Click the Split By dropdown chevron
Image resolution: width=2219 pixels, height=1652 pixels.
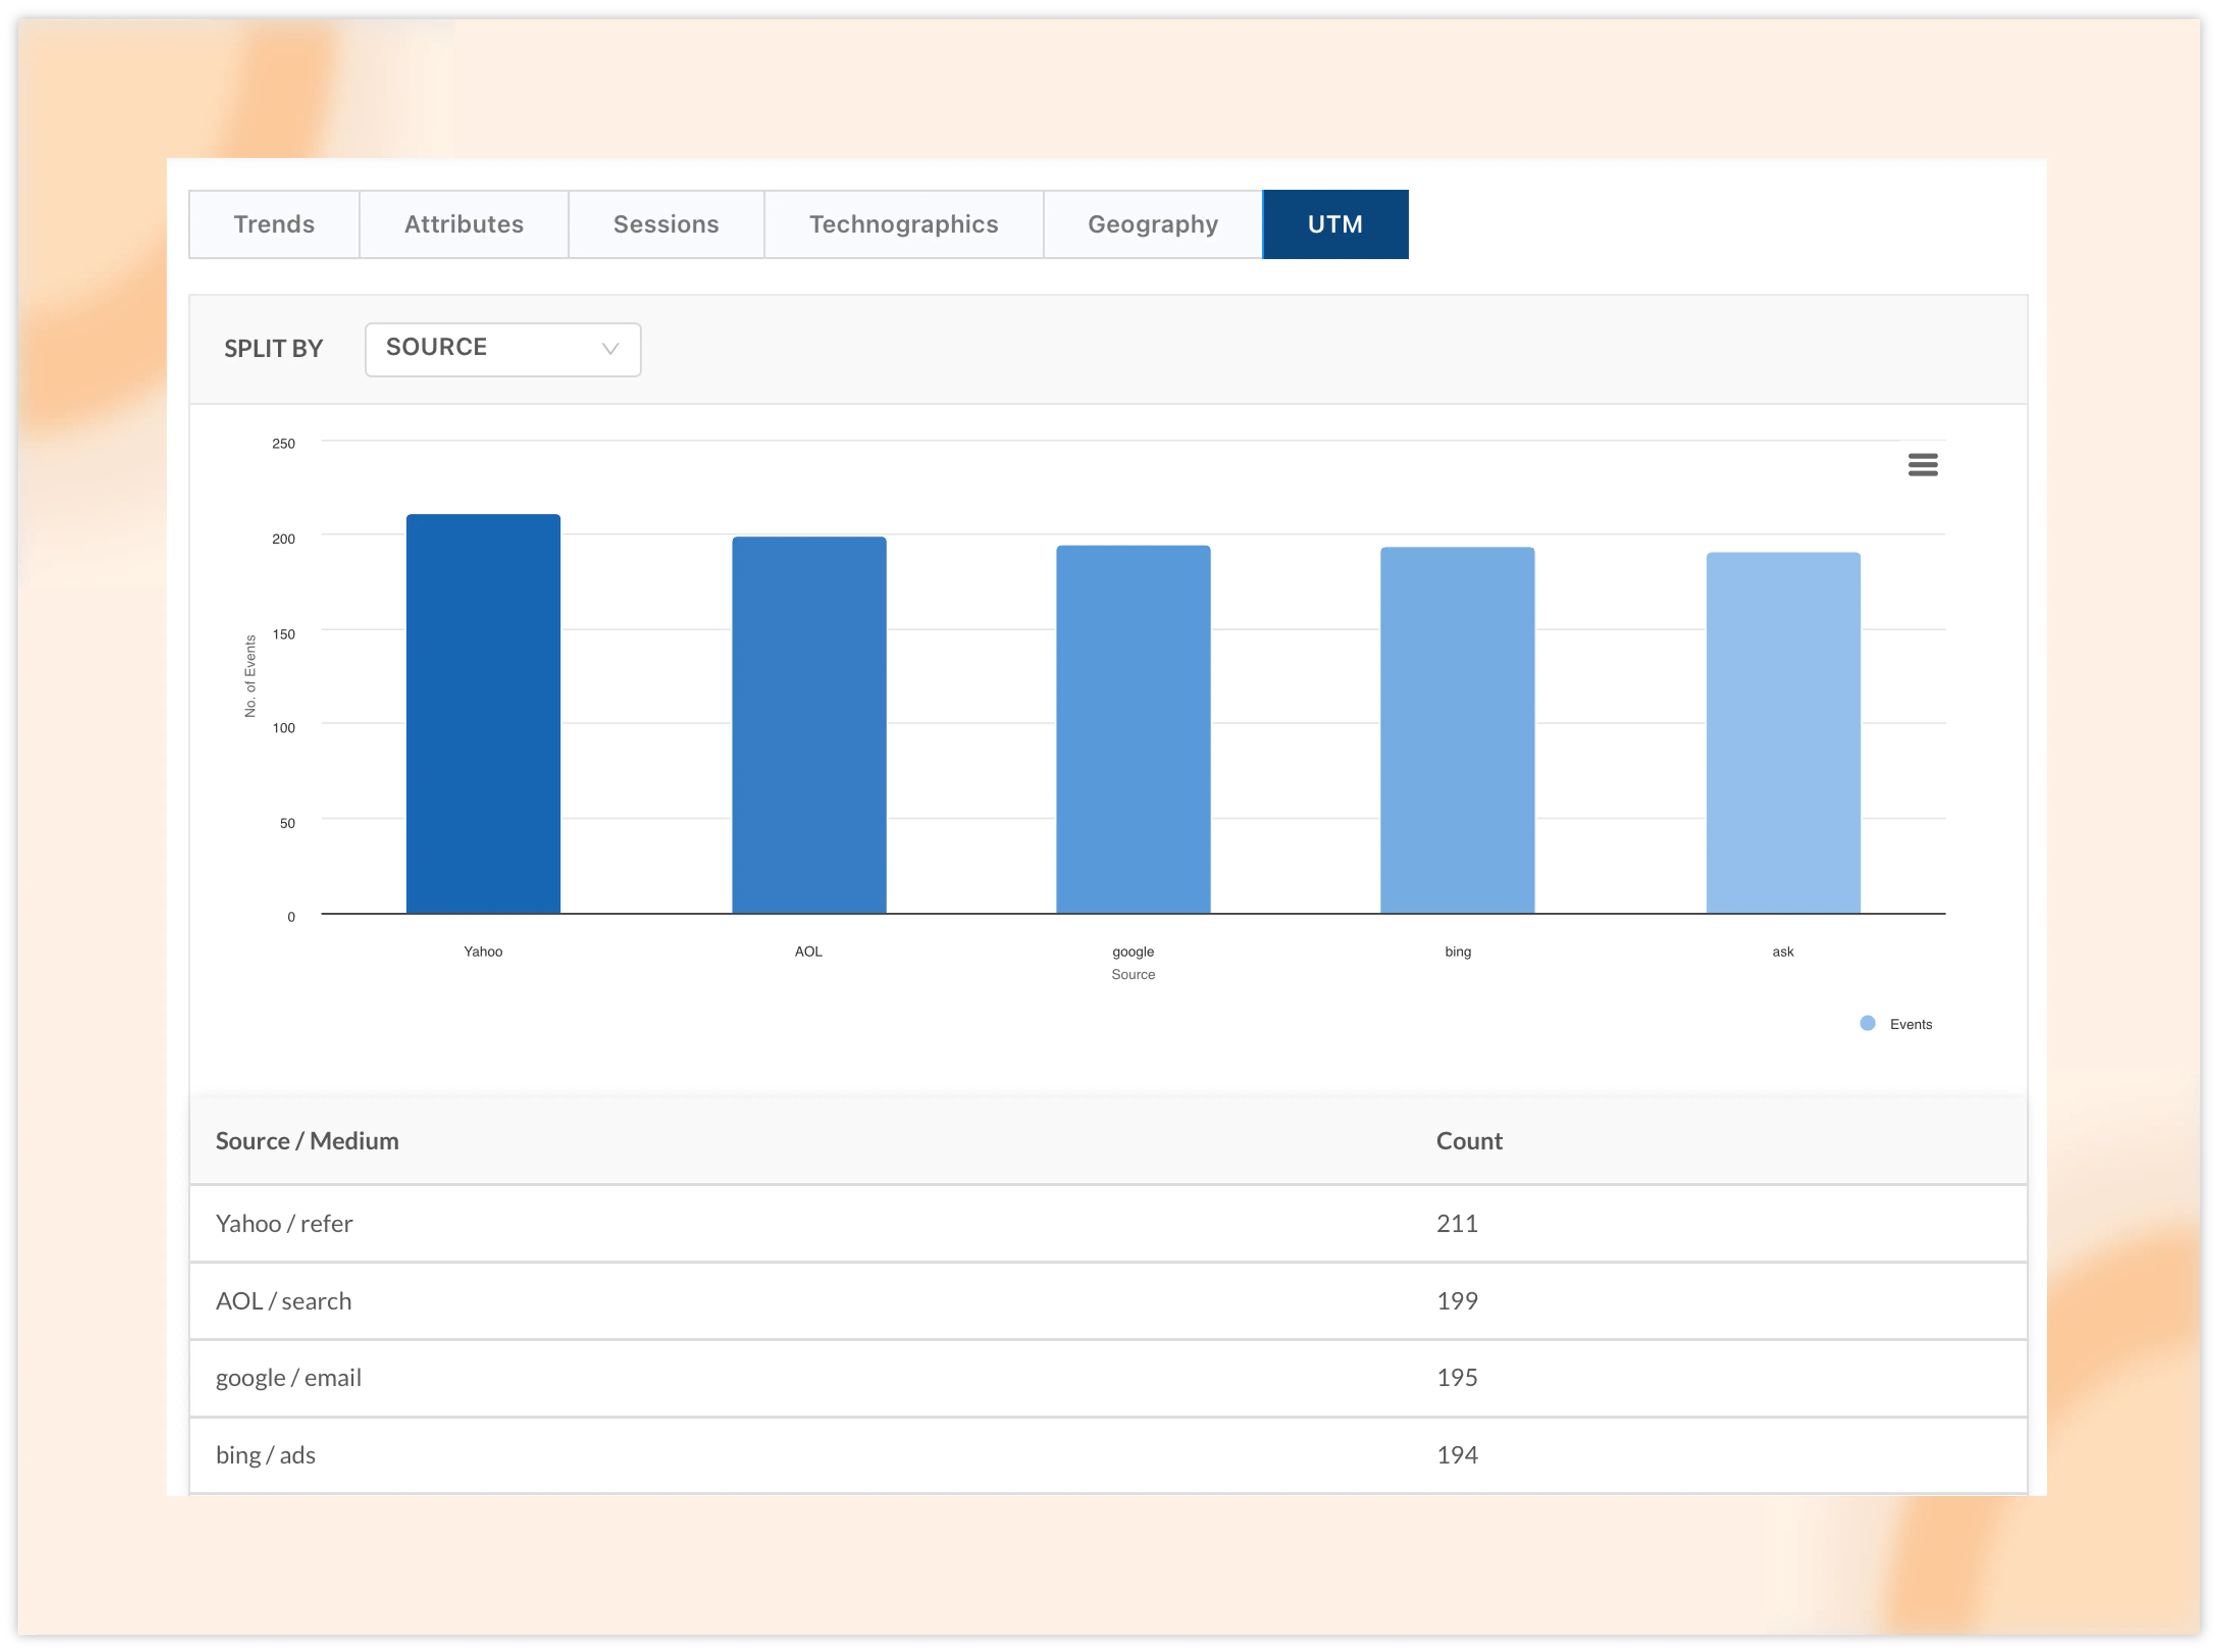pos(610,349)
